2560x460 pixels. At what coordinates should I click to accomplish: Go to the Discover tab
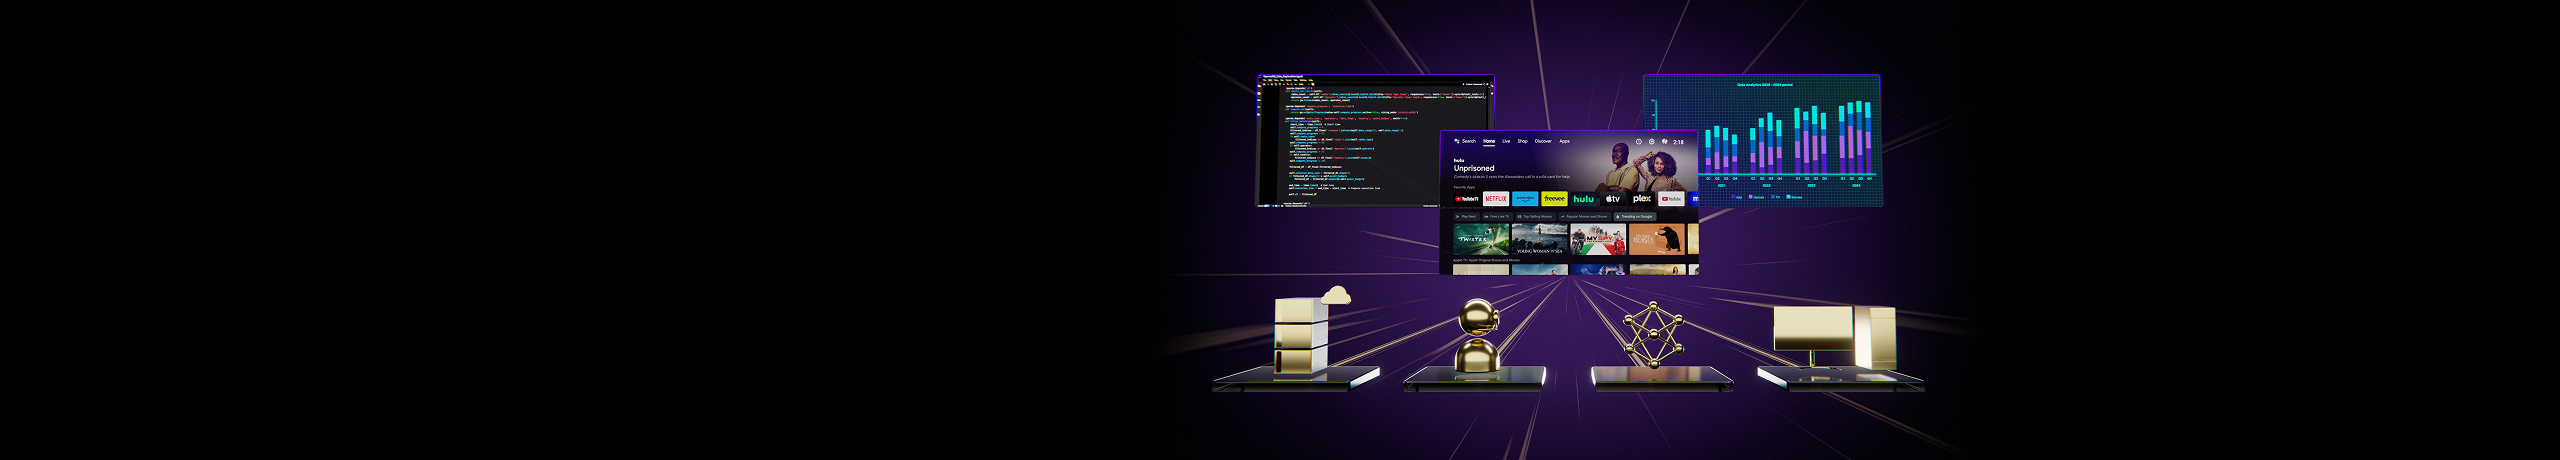click(x=1543, y=141)
